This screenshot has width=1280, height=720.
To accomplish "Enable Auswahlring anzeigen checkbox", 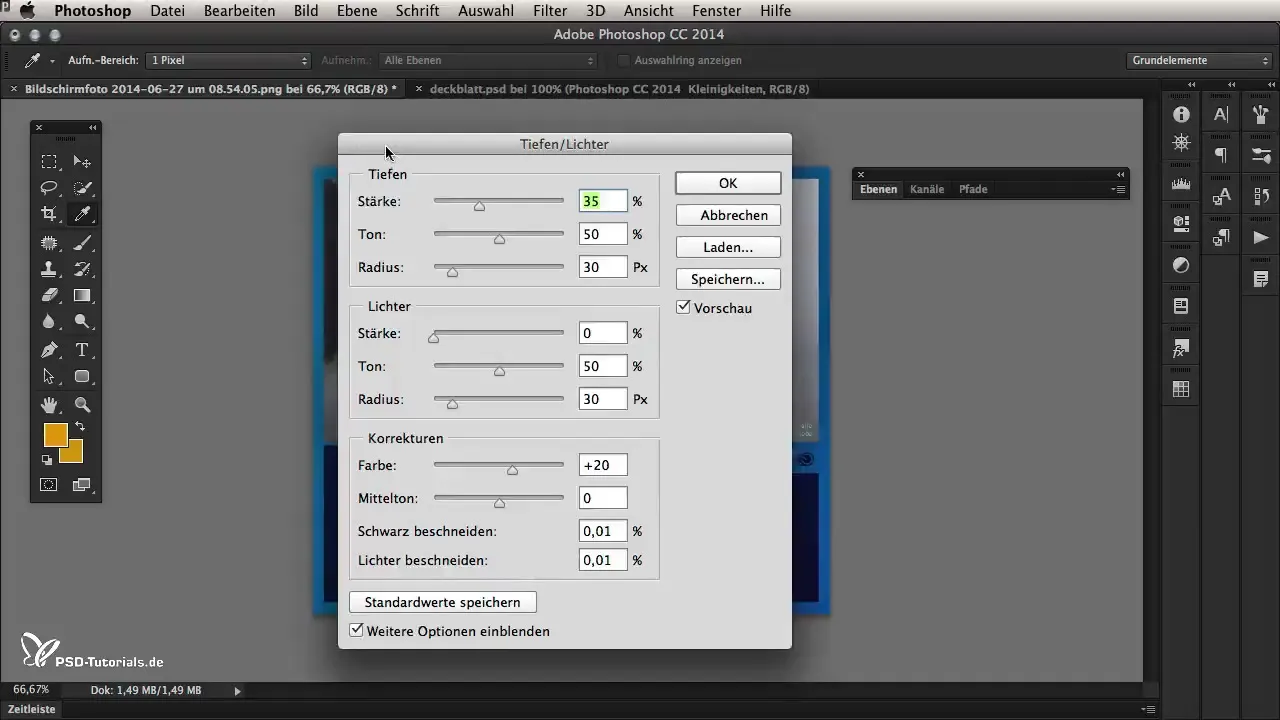I will (623, 60).
